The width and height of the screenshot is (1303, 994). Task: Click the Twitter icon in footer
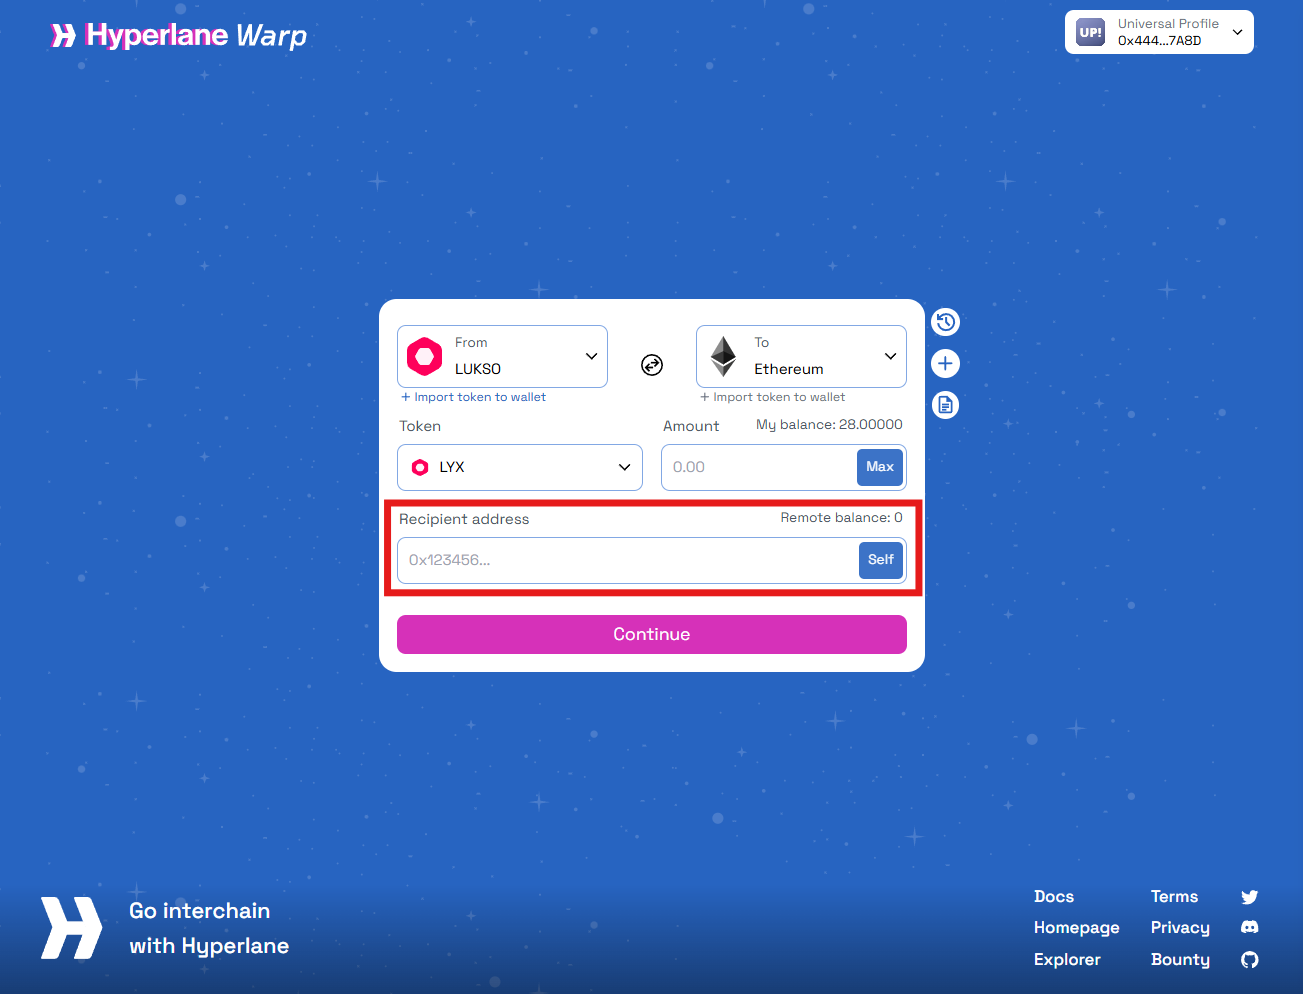pos(1250,897)
